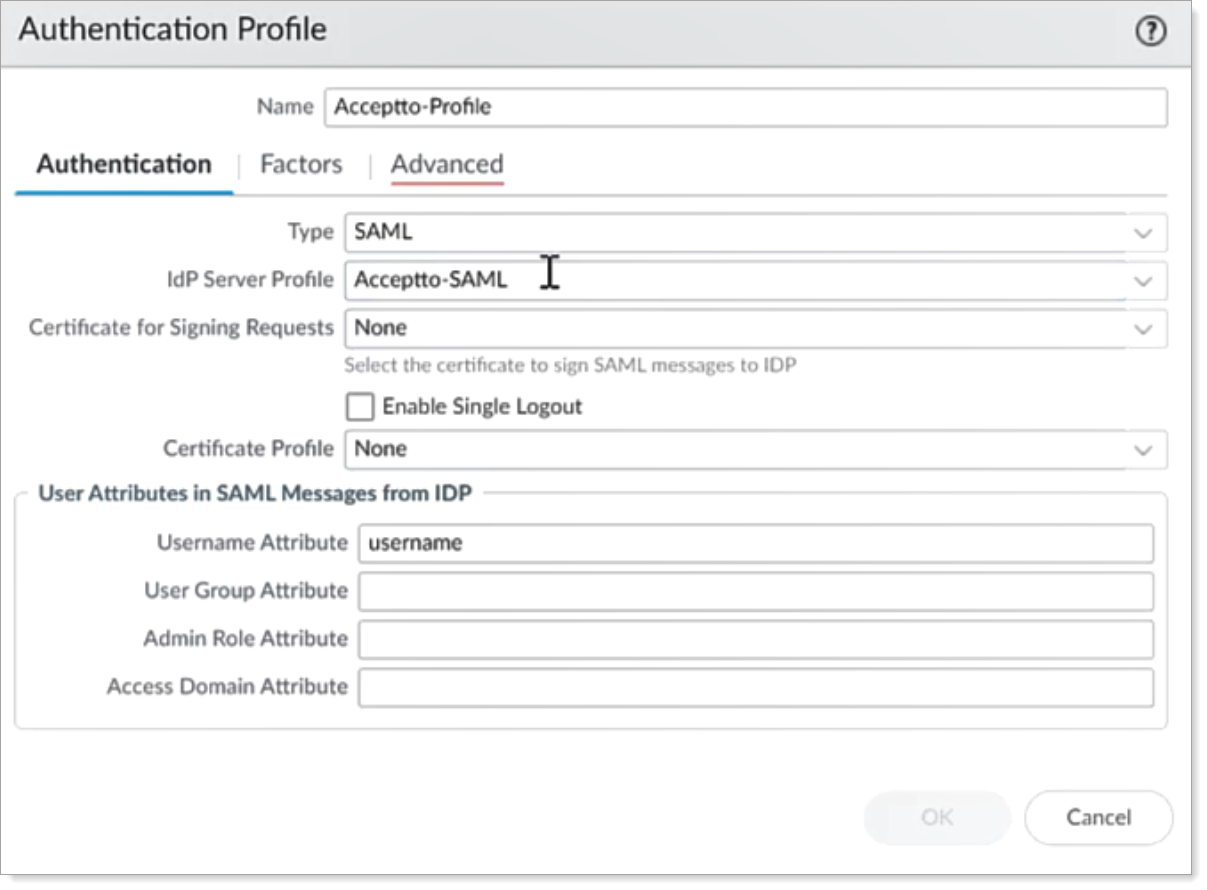Focus the Username Attribute text field
The width and height of the screenshot is (1207, 890).
(755, 543)
